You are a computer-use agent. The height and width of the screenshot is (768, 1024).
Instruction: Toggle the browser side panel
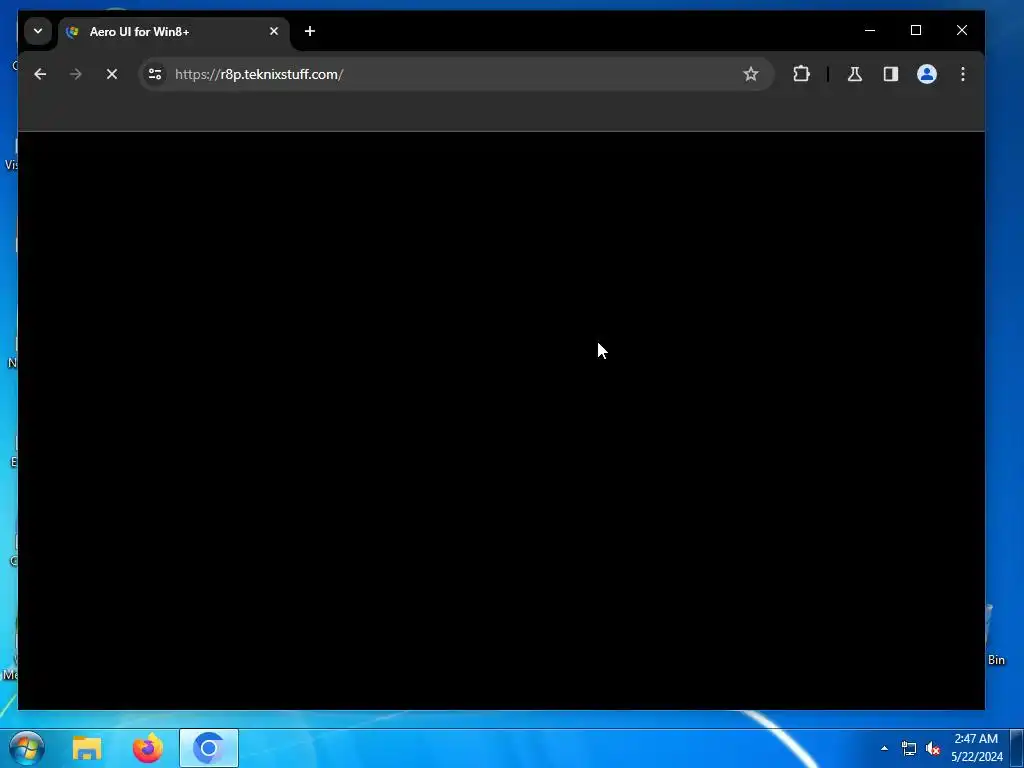tap(891, 74)
